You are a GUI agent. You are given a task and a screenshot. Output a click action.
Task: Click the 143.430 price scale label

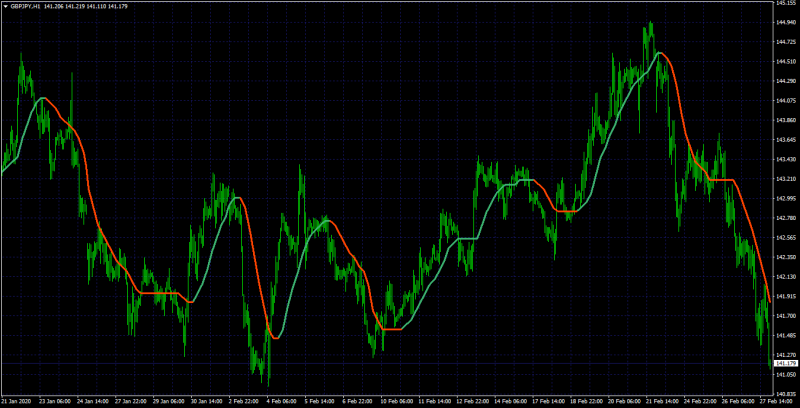(786, 159)
